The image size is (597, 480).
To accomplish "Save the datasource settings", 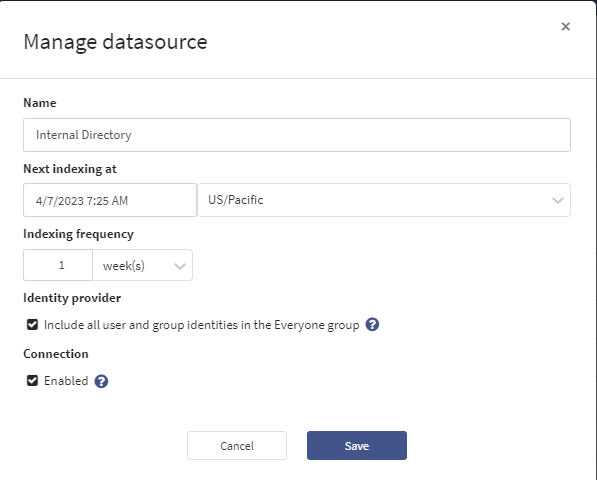I will 357,445.
